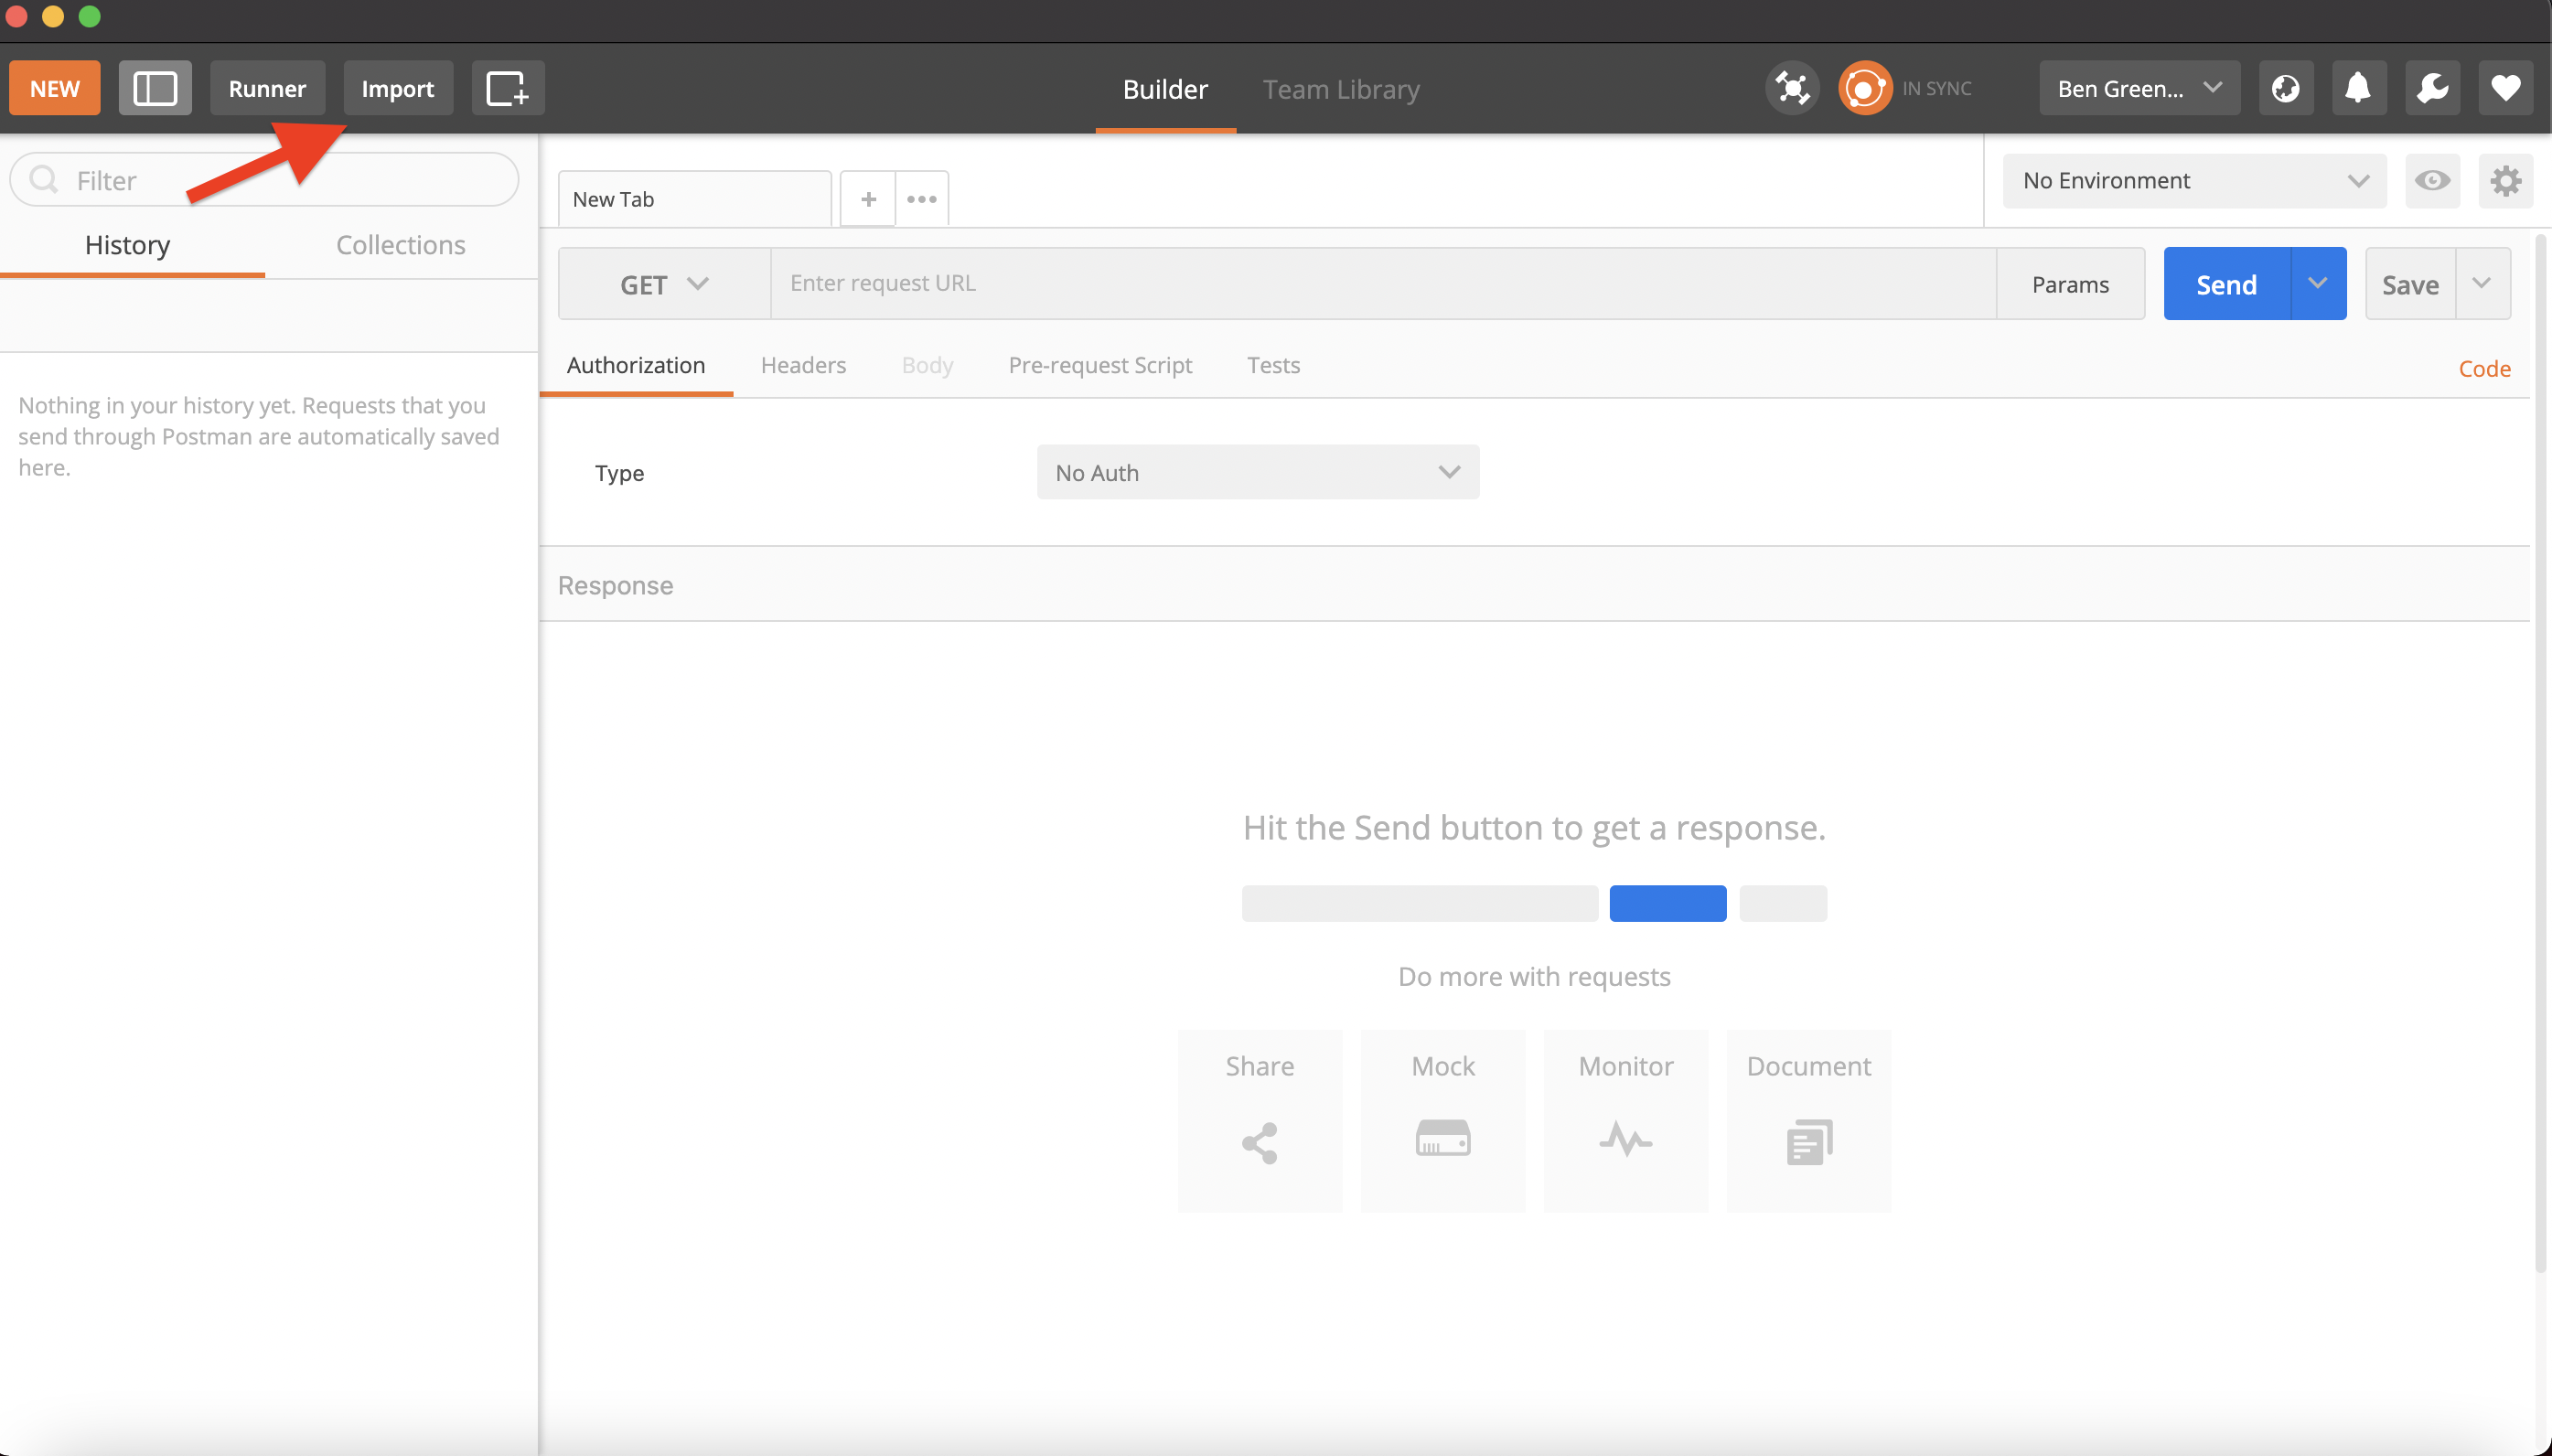
Task: Switch to the Collections tab
Action: (400, 245)
